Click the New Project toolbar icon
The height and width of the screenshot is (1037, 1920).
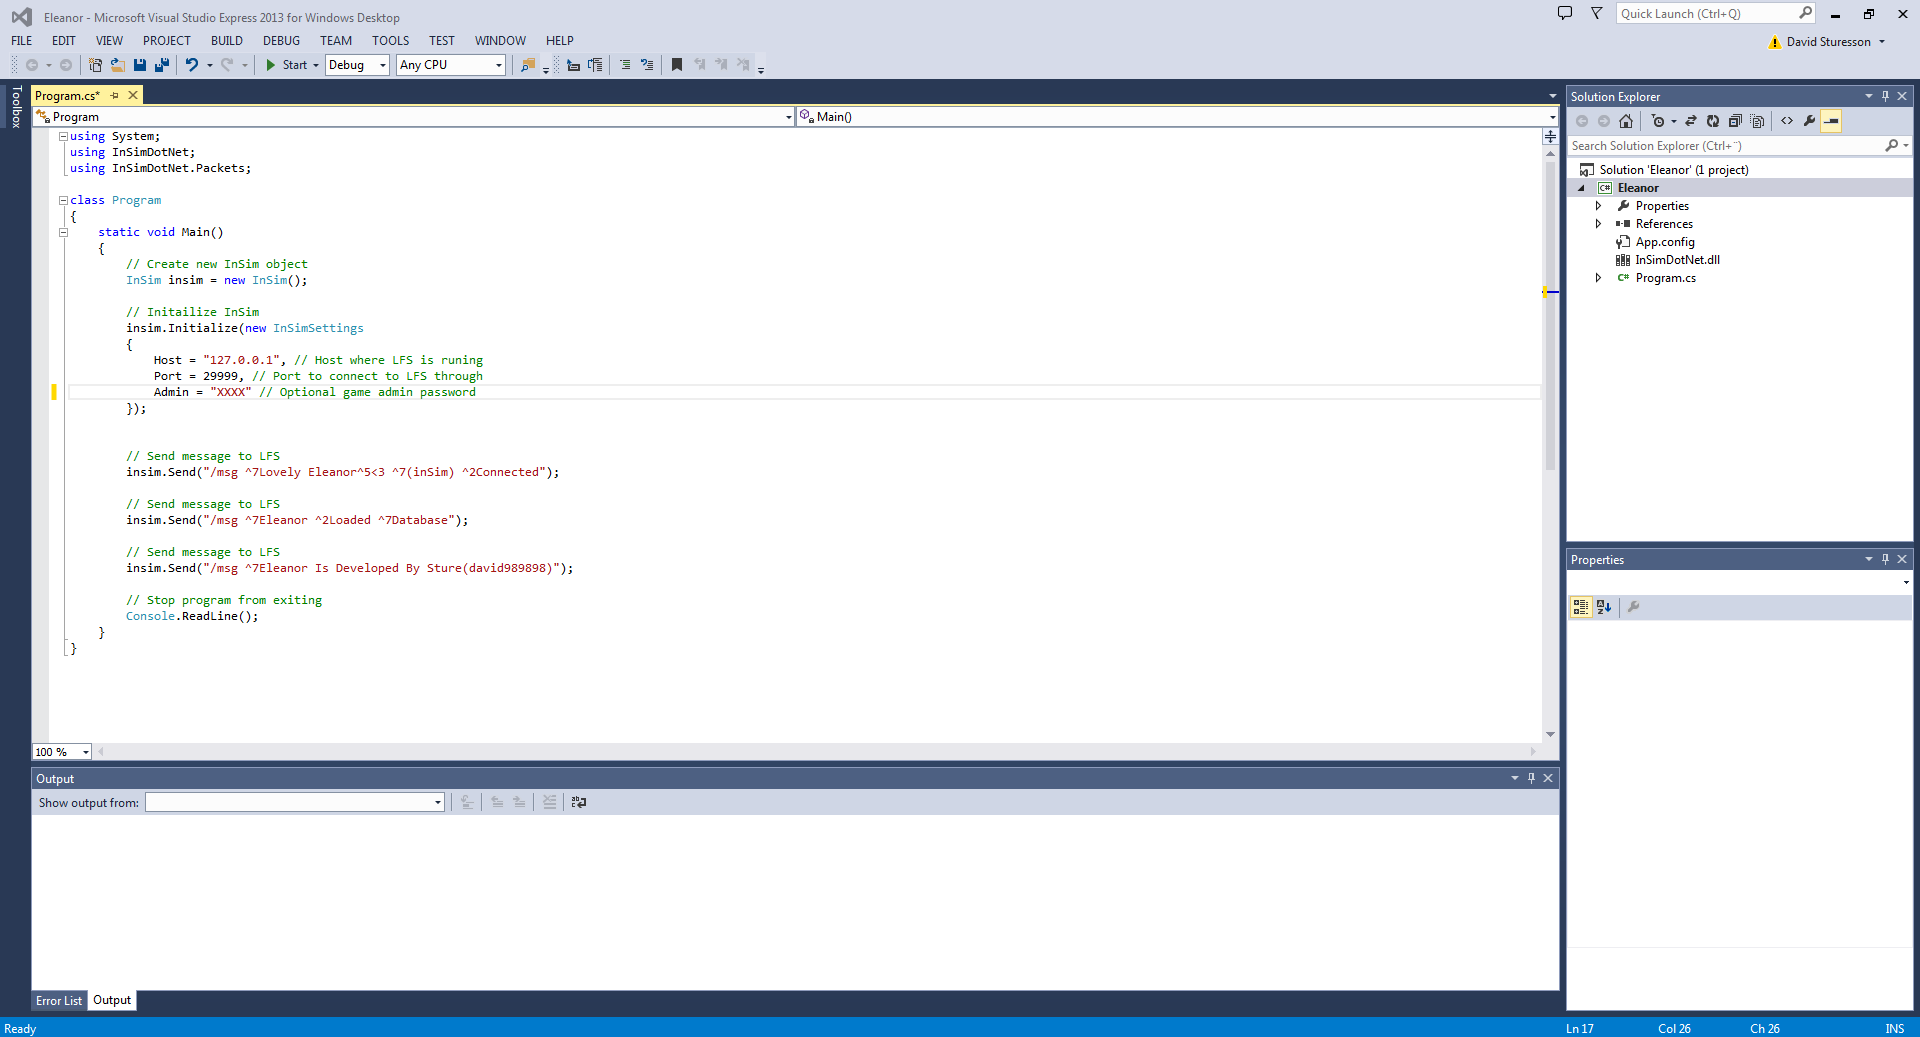[95, 65]
